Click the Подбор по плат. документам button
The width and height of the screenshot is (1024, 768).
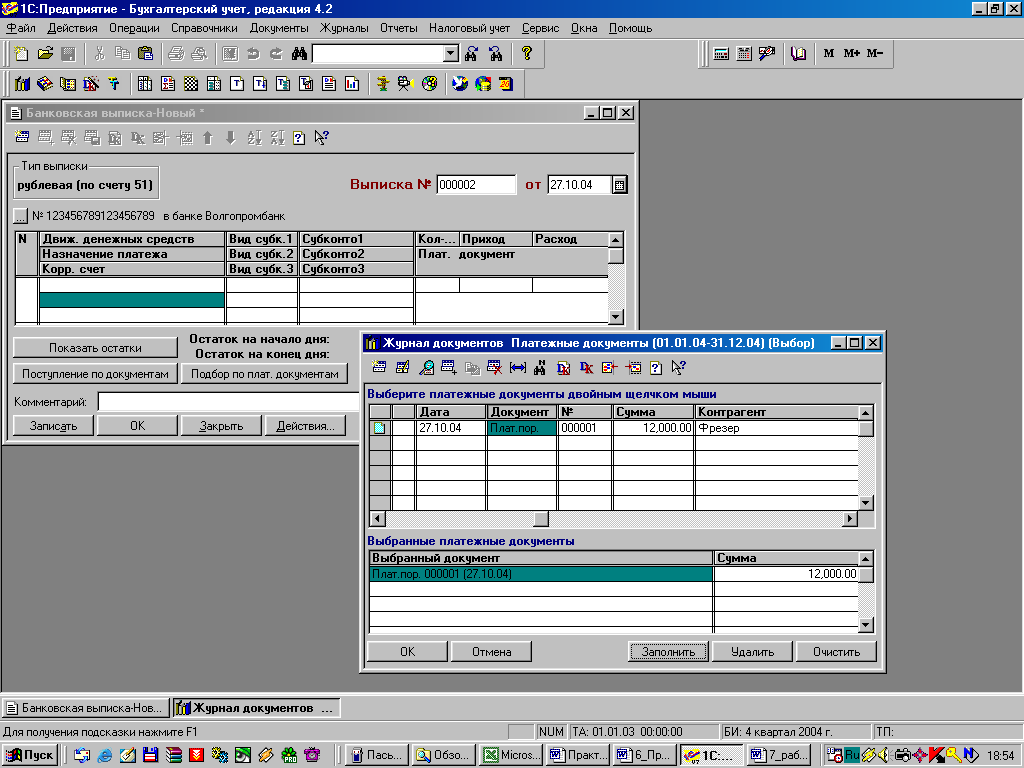264,374
